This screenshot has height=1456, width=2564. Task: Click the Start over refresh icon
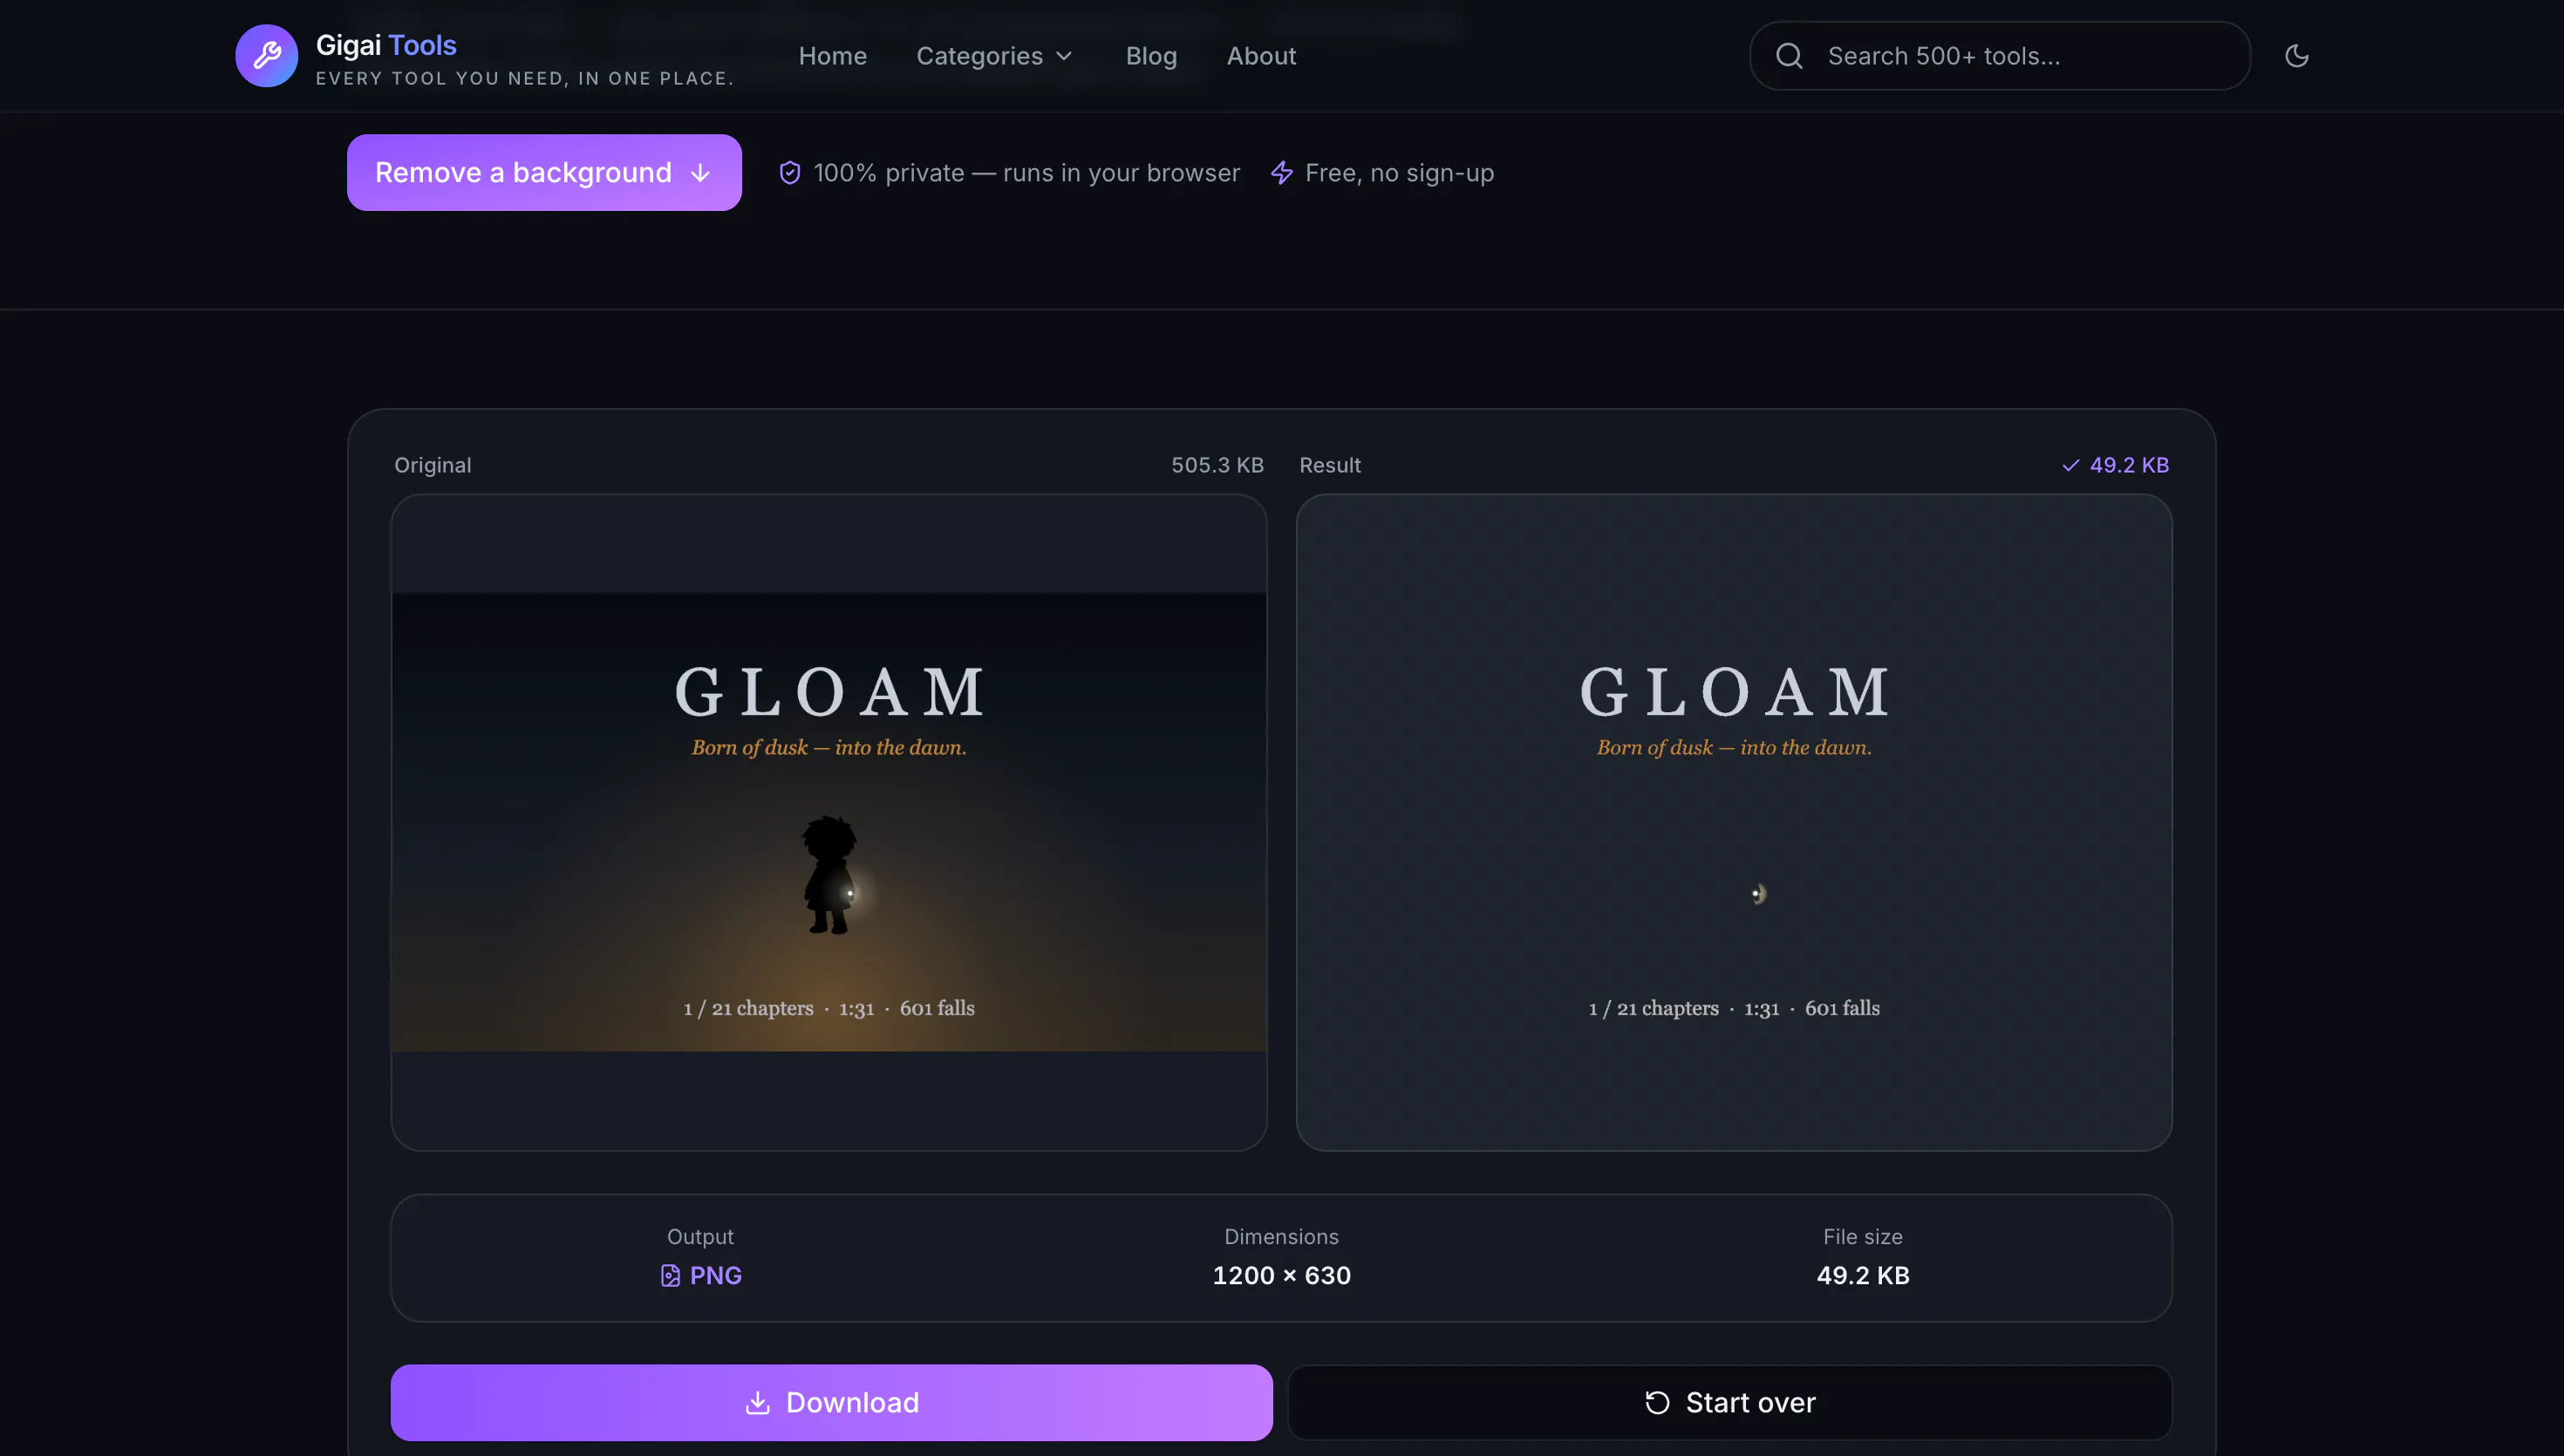click(1657, 1403)
